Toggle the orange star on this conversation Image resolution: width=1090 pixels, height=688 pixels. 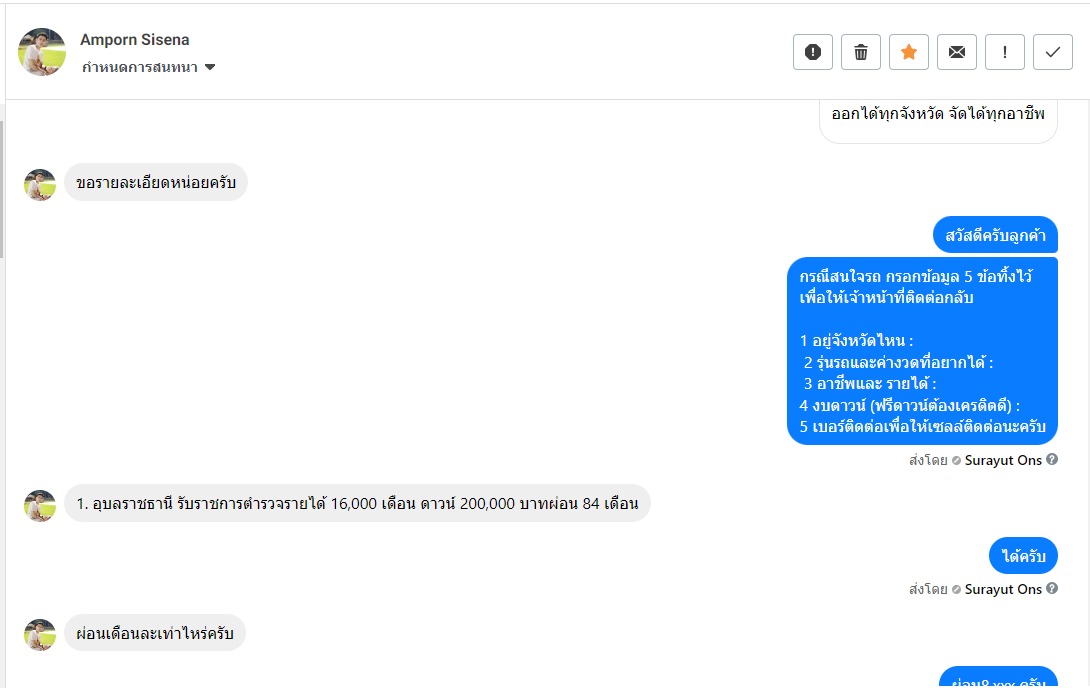pos(908,52)
